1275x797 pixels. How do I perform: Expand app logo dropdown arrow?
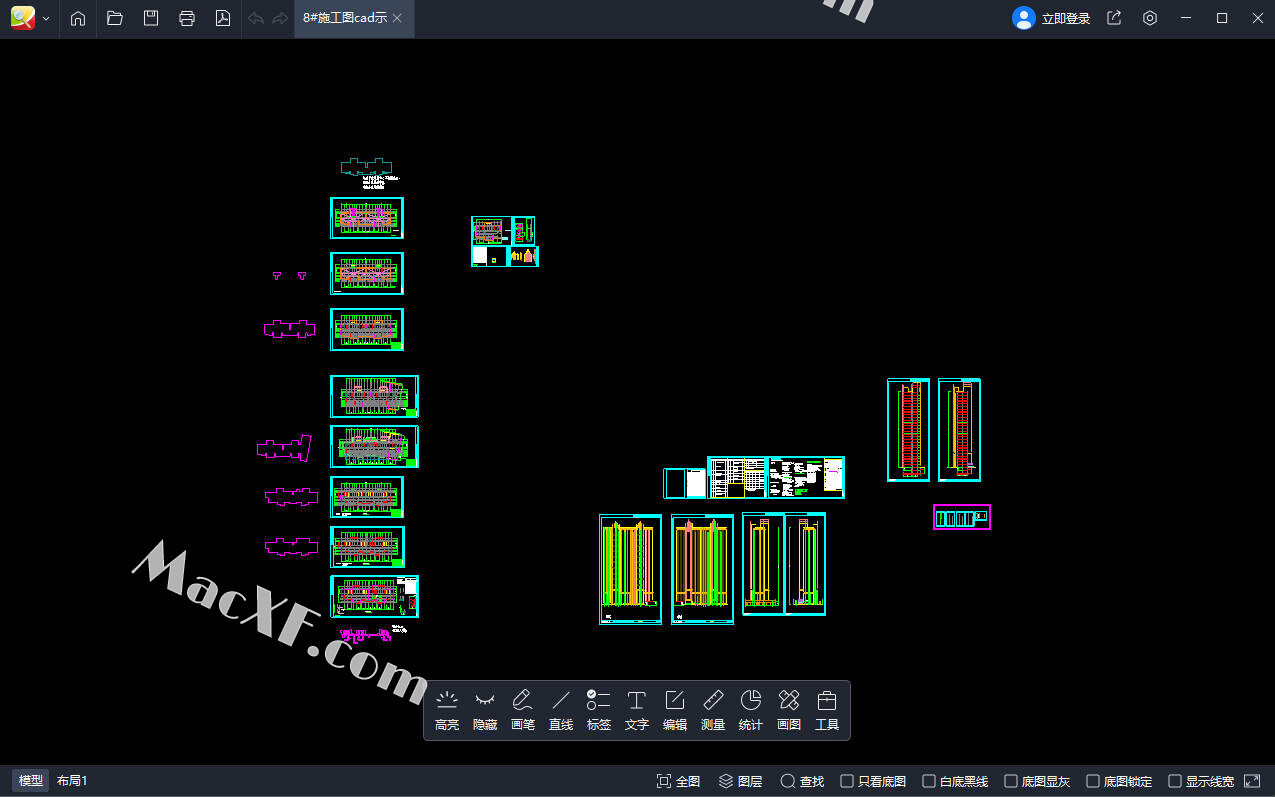coord(46,19)
